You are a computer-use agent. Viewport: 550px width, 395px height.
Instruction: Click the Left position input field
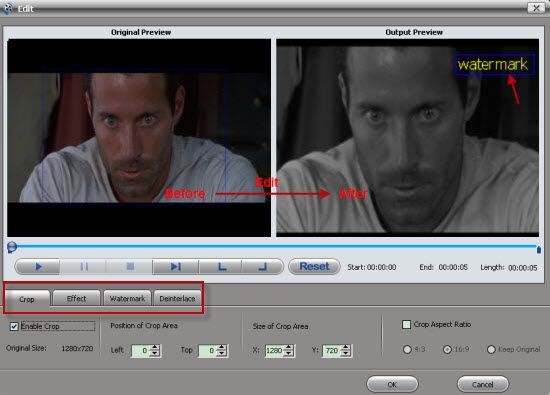tap(140, 351)
